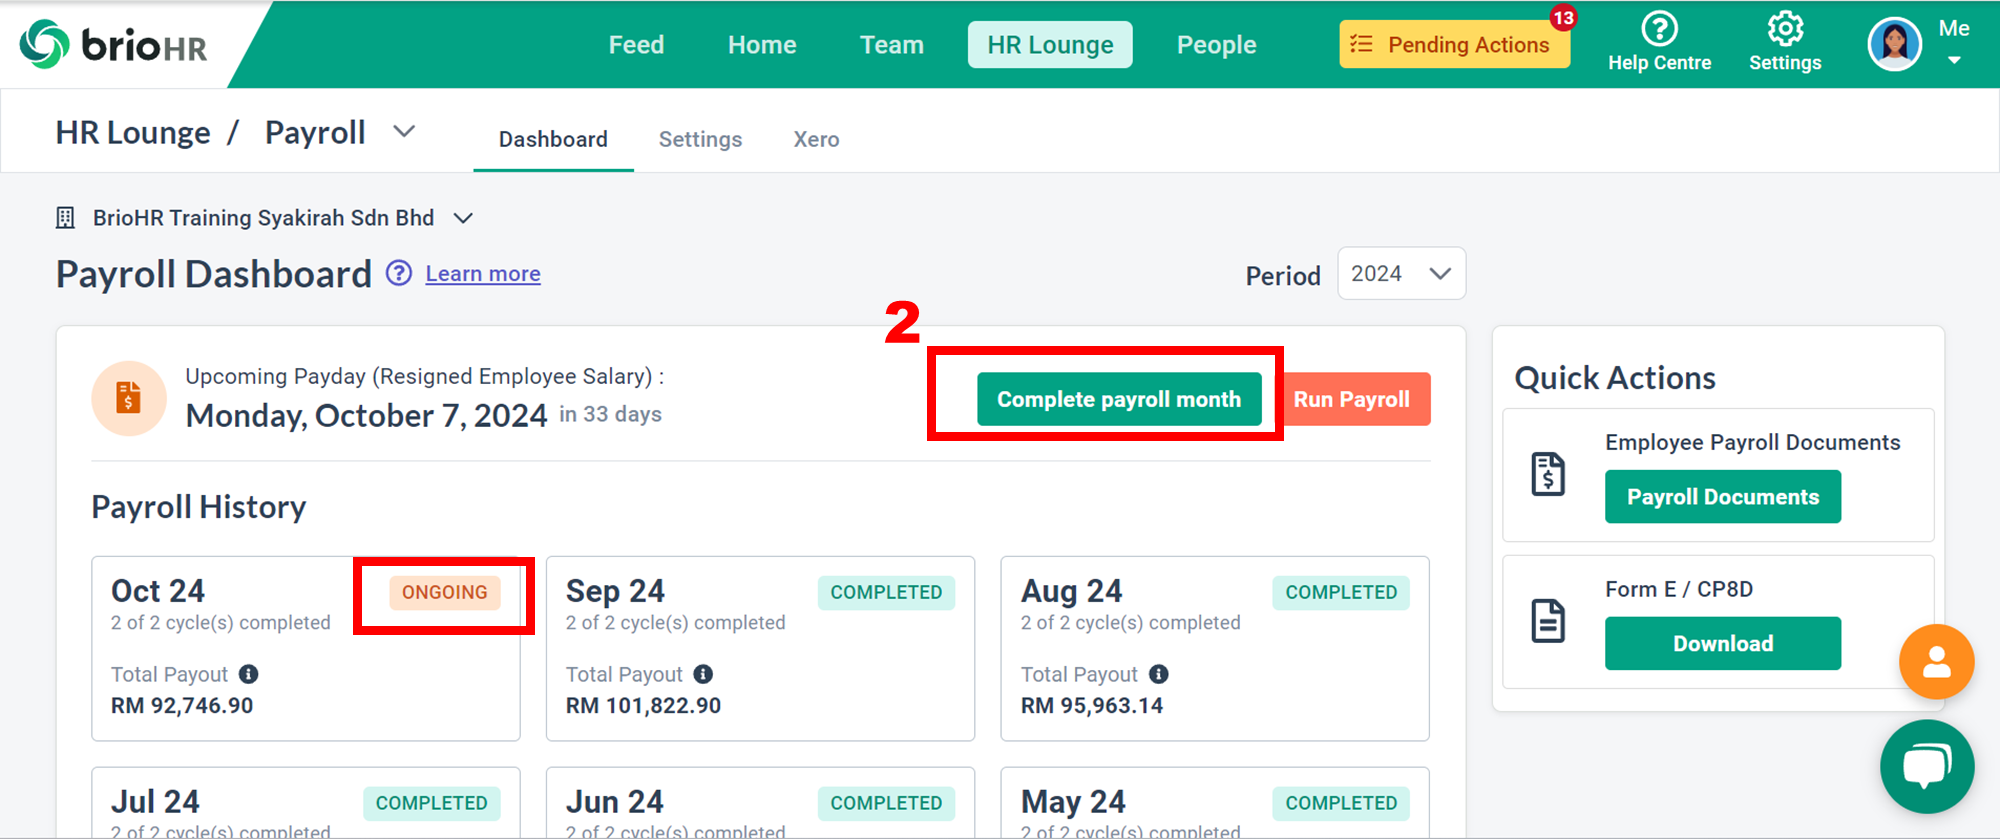This screenshot has height=839, width=2000.
Task: Open the Settings gear icon
Action: pyautogui.click(x=1785, y=29)
